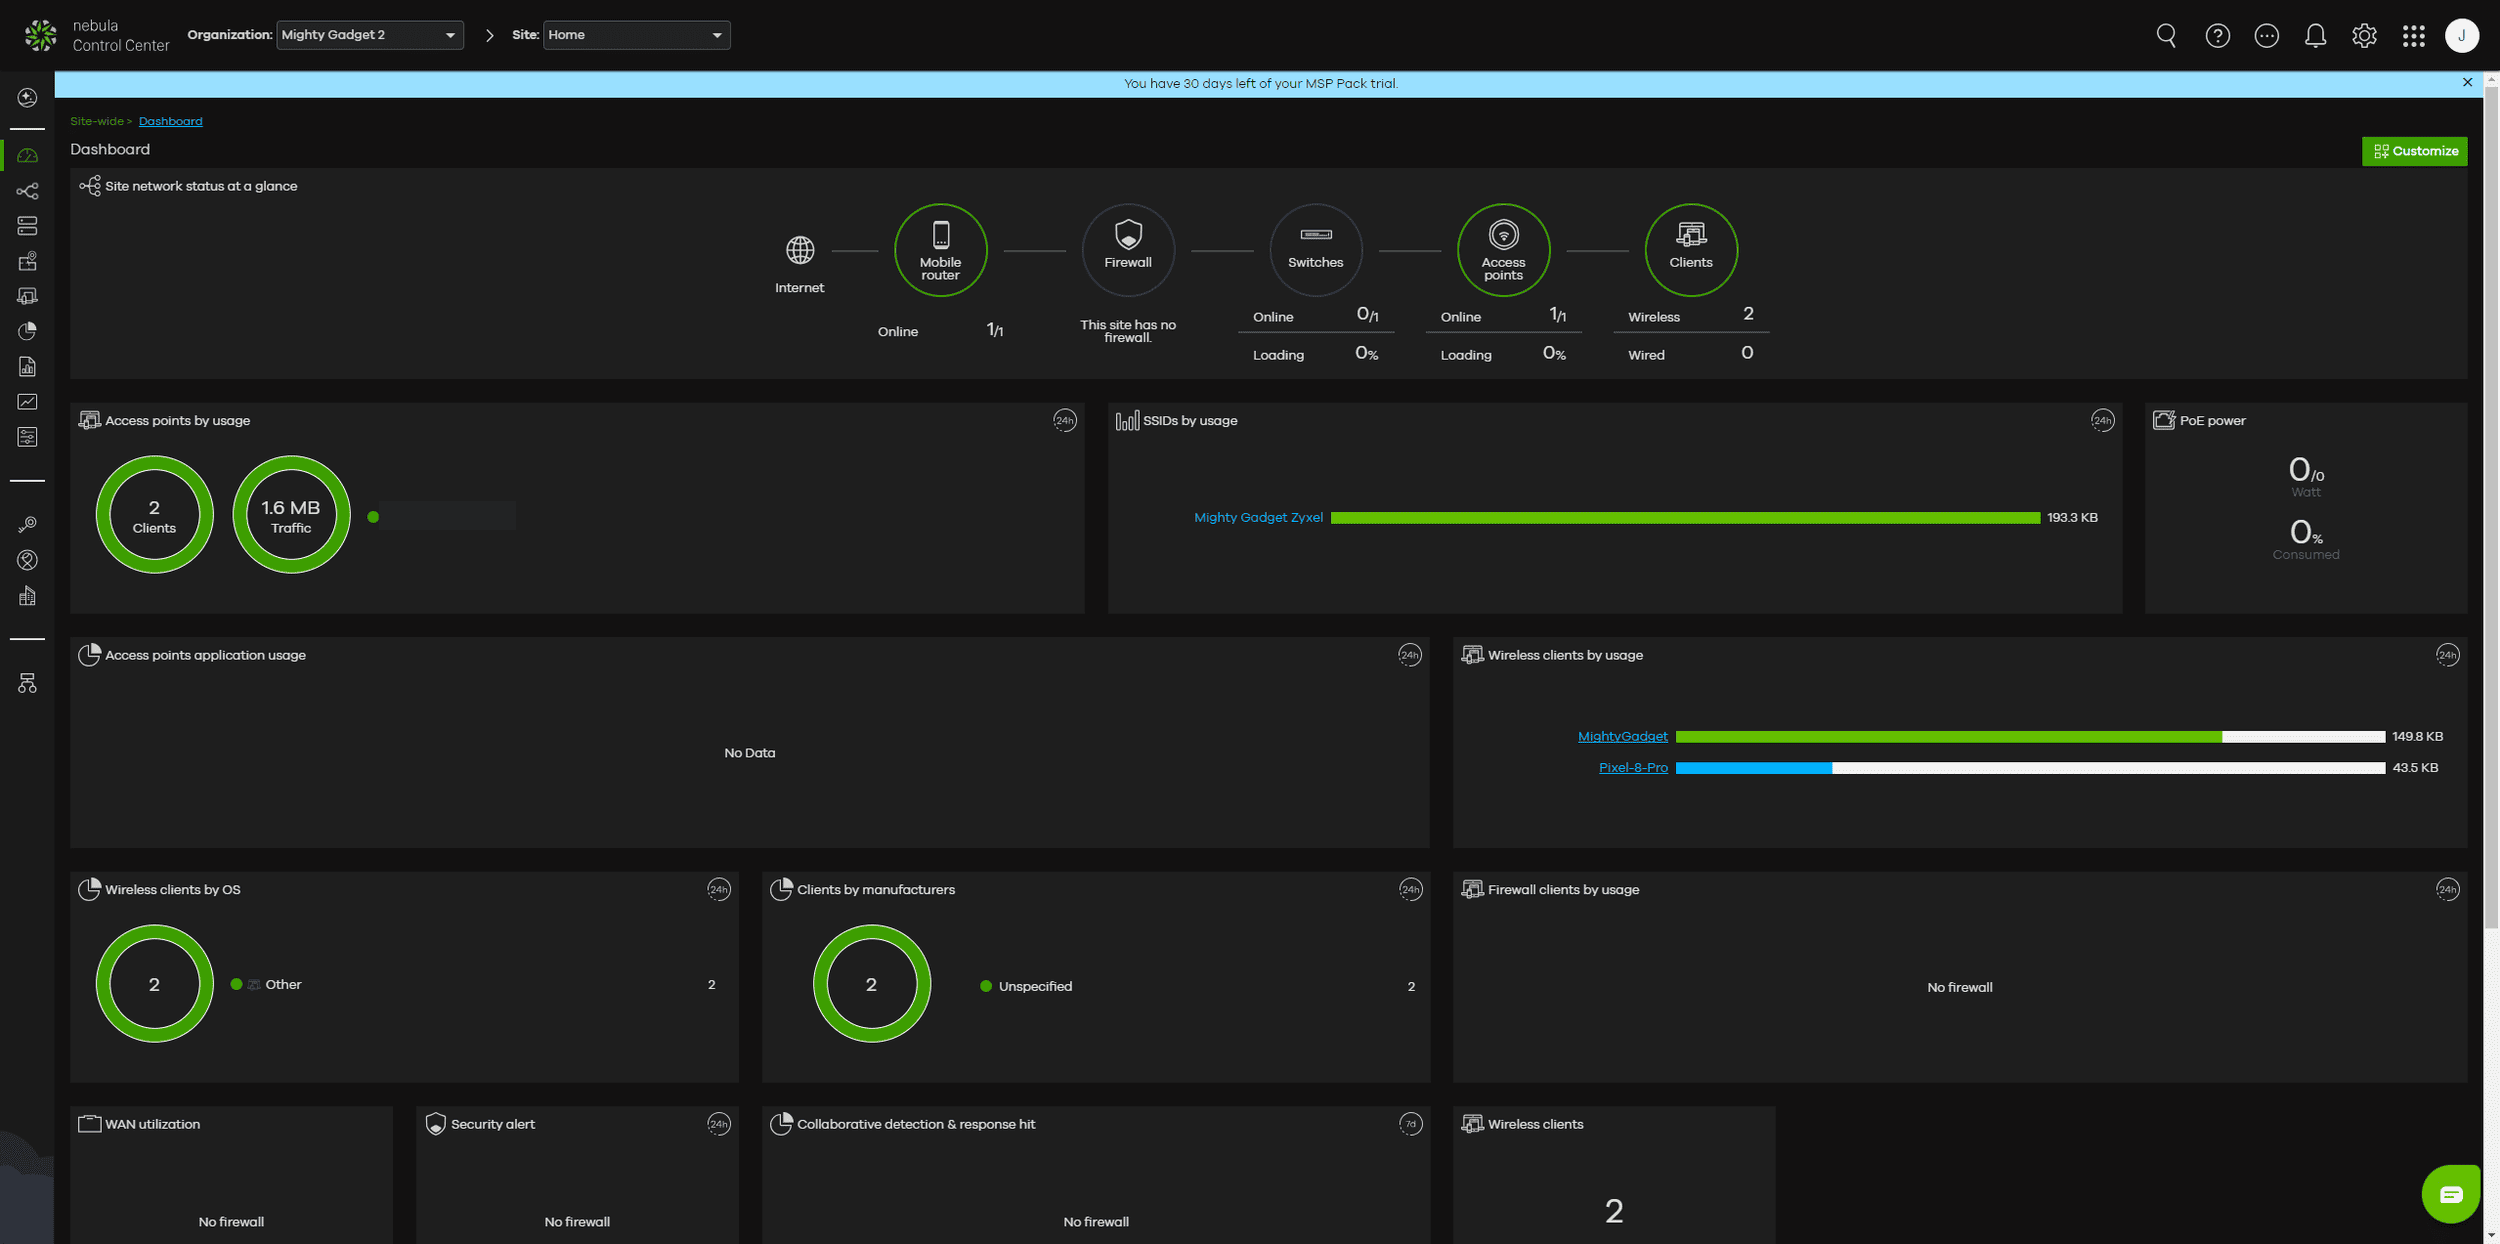Click the notification bell icon
The height and width of the screenshot is (1244, 2500).
[2315, 36]
